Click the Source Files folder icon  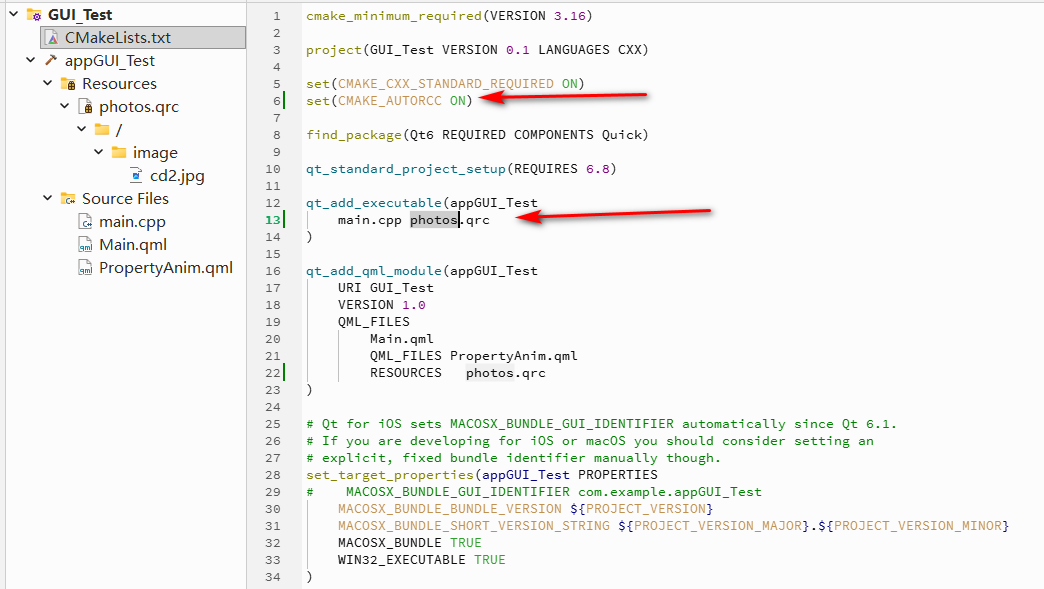[68, 199]
